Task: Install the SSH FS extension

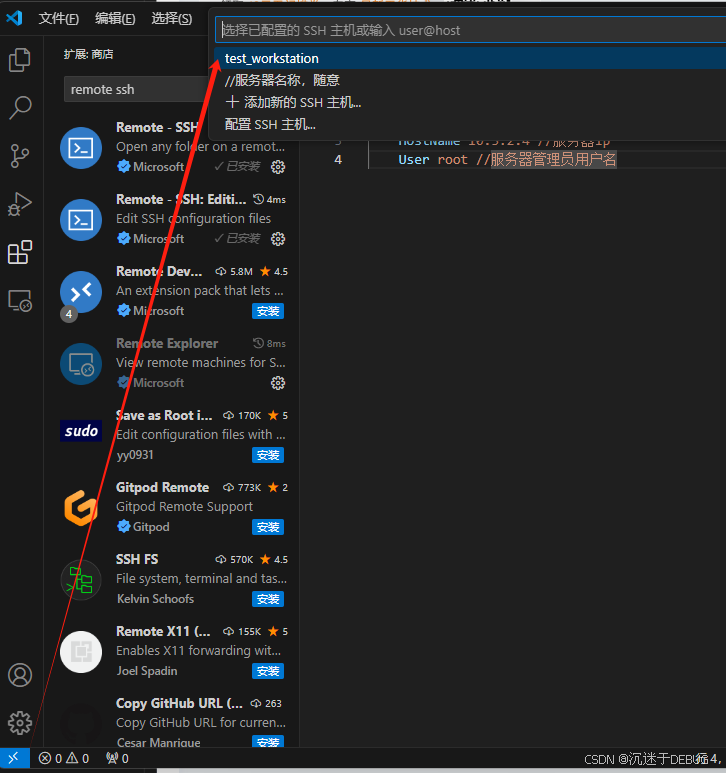Action: pyautogui.click(x=268, y=599)
